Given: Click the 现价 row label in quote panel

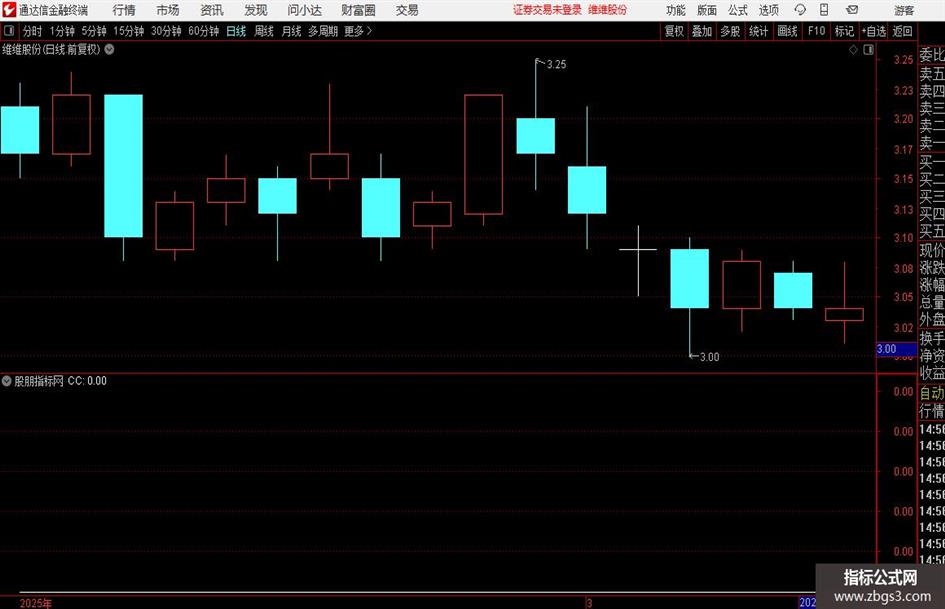Looking at the screenshot, I should pyautogui.click(x=932, y=250).
